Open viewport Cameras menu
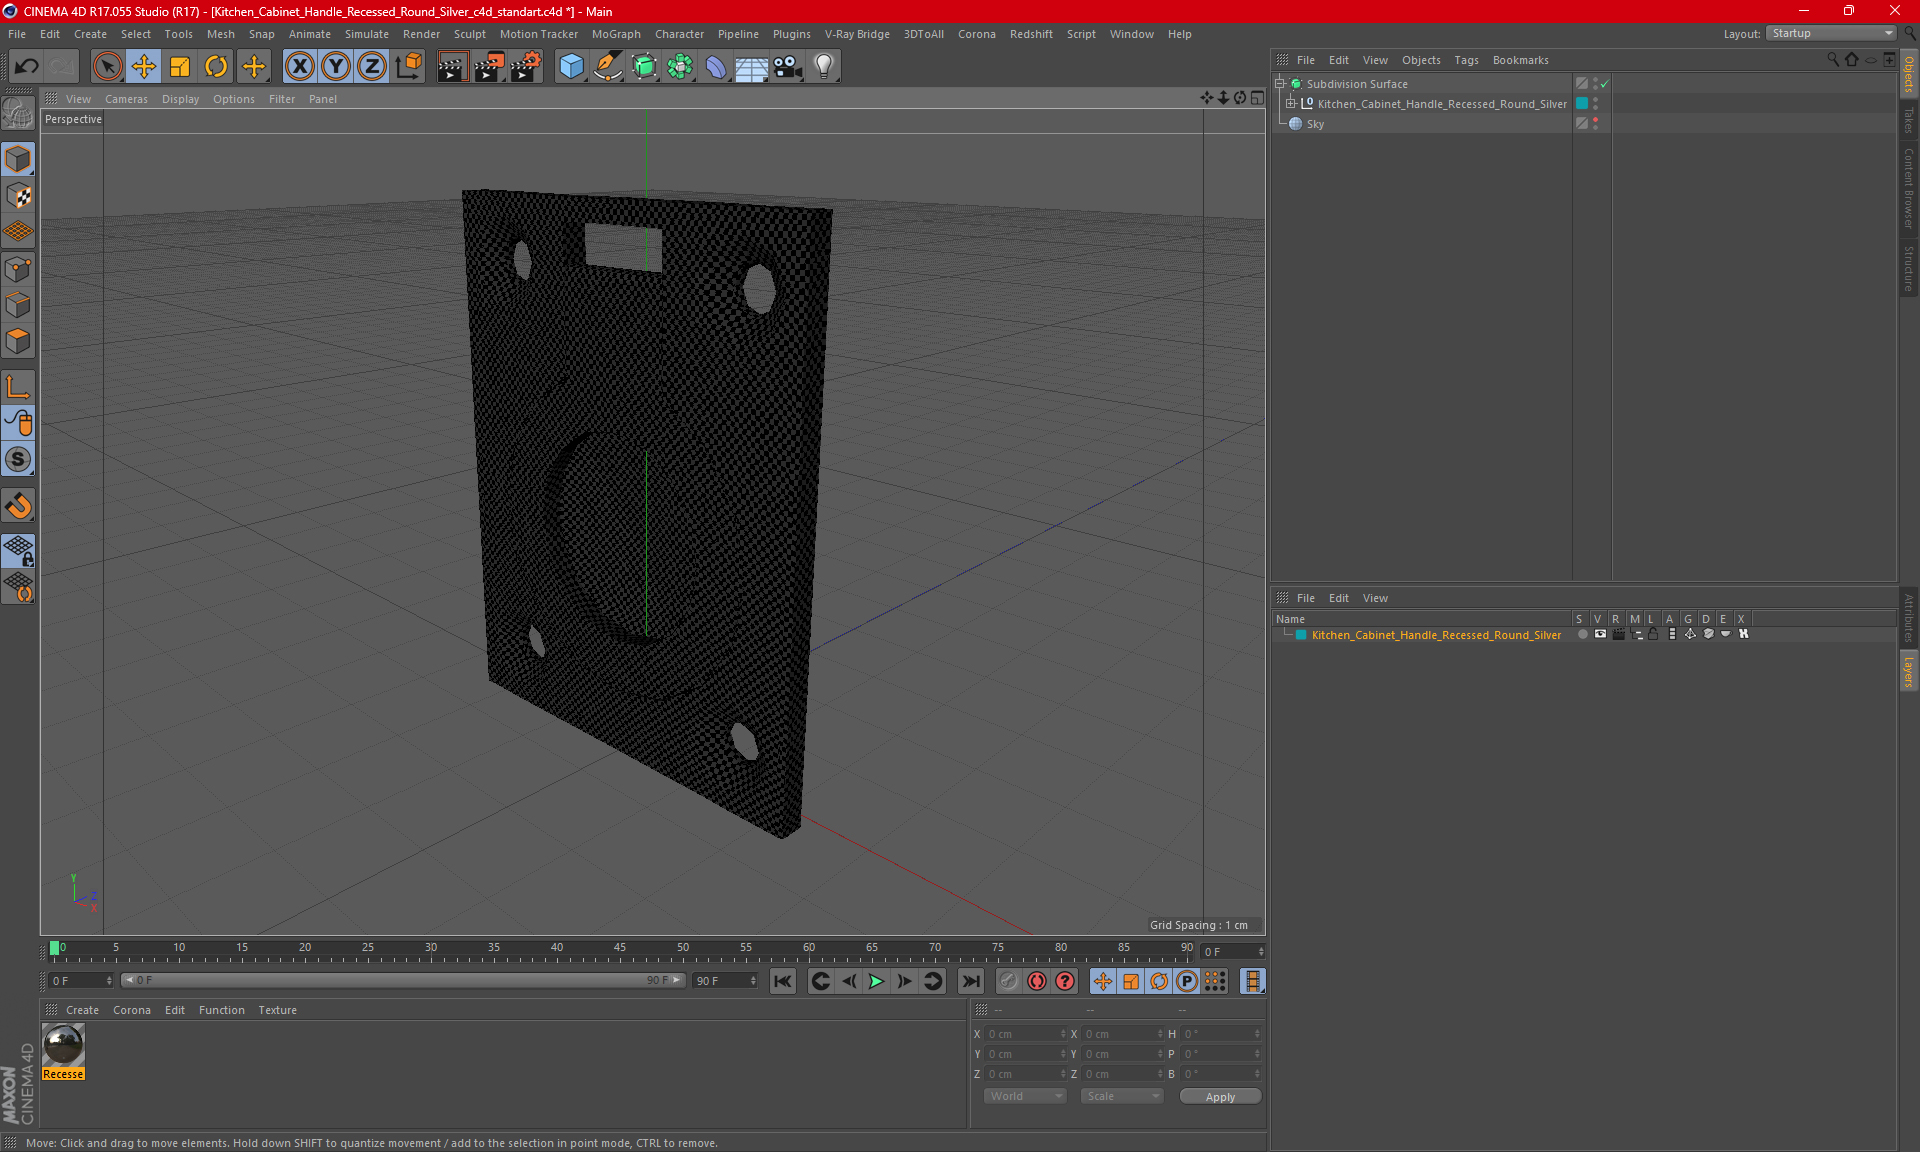Viewport: 1920px width, 1152px height. [x=126, y=99]
